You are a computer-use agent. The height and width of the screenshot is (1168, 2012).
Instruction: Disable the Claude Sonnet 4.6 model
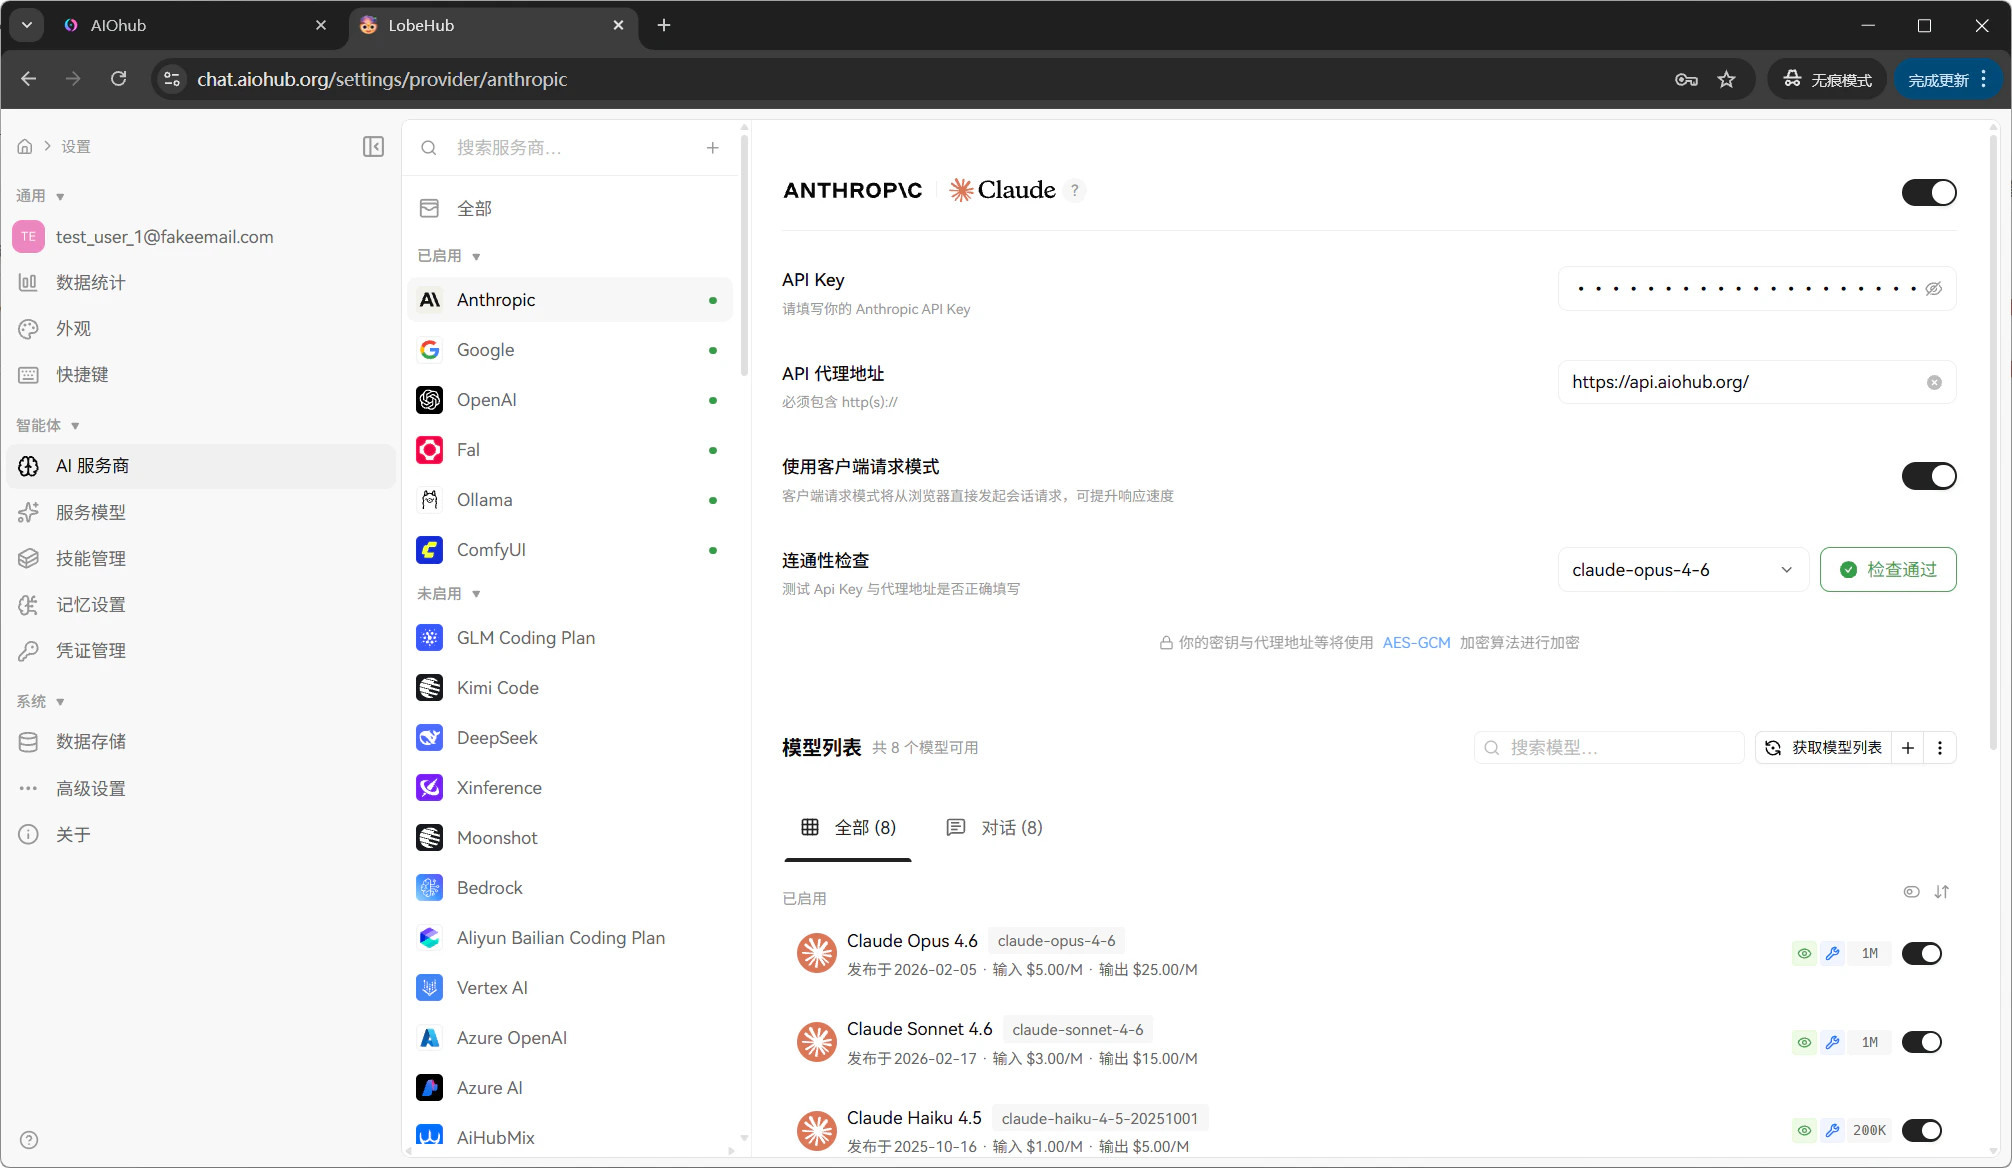pos(1922,1042)
